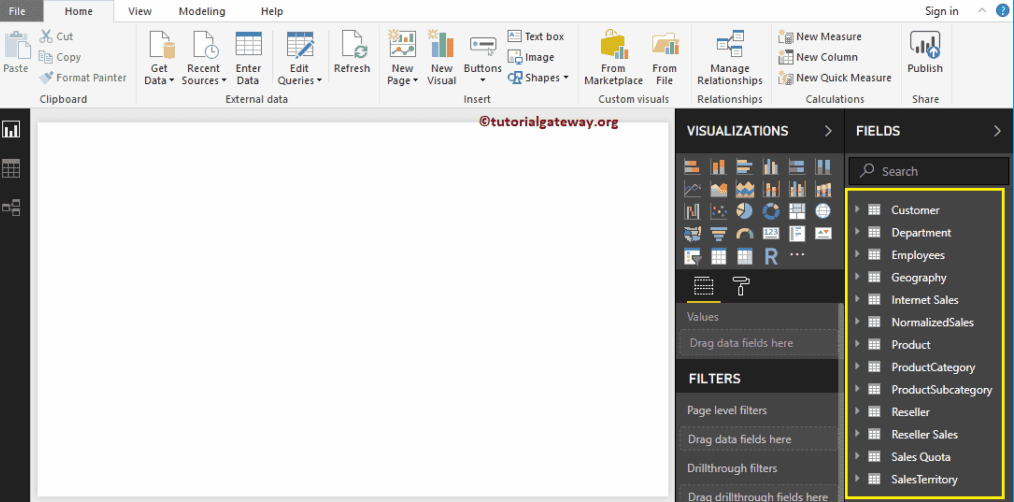
Task: Open Relationships view from left sidebar
Action: (11, 208)
